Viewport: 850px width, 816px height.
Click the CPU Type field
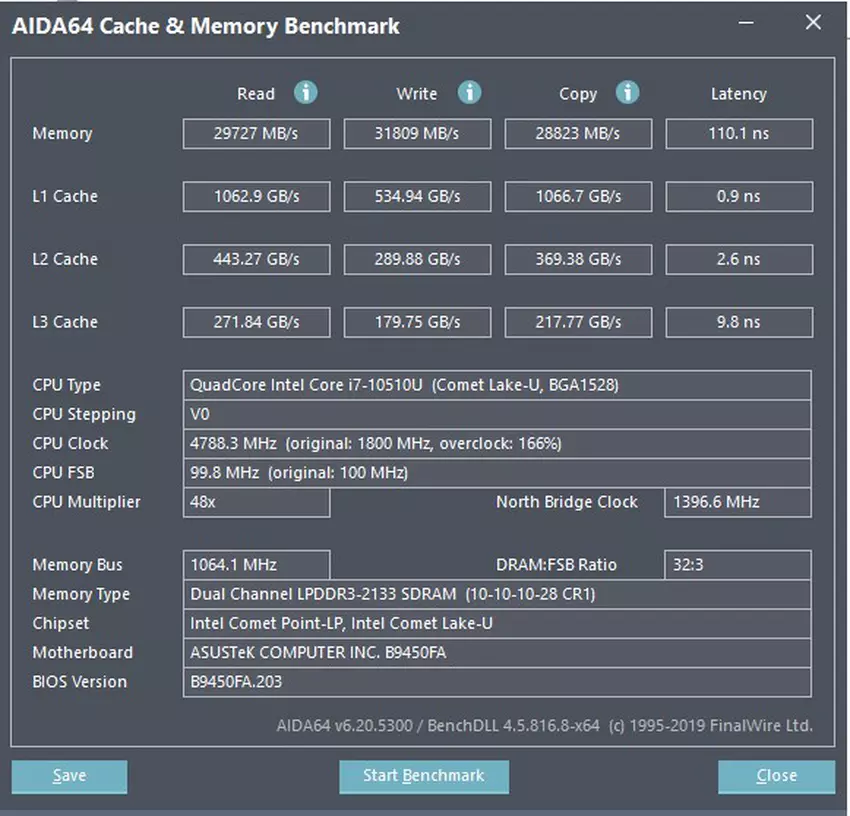point(497,385)
